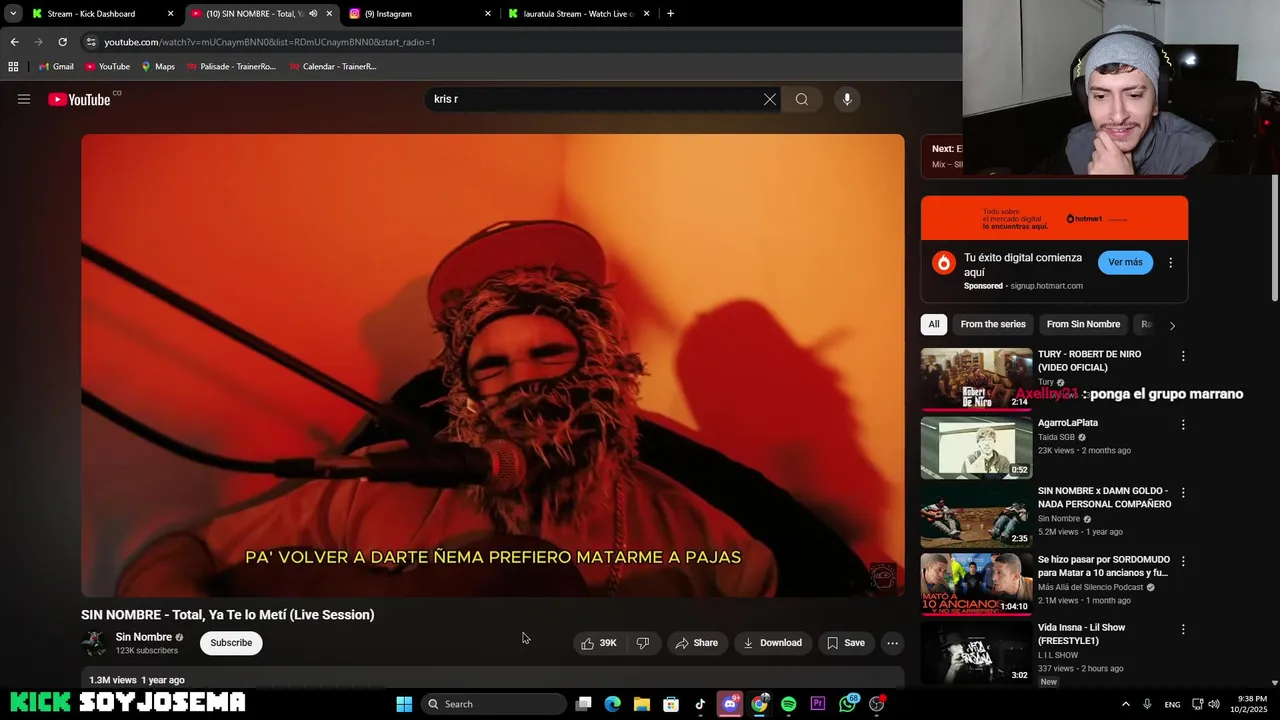Image resolution: width=1280 pixels, height=720 pixels.
Task: Open SIN NOMBRE x DAMN GOLDO video title
Action: (x=1104, y=497)
